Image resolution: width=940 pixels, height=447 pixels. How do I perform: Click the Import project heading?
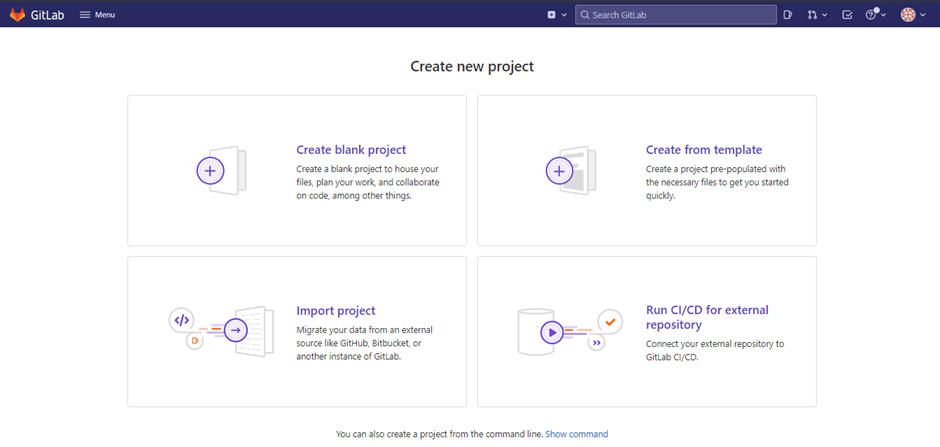click(x=336, y=311)
